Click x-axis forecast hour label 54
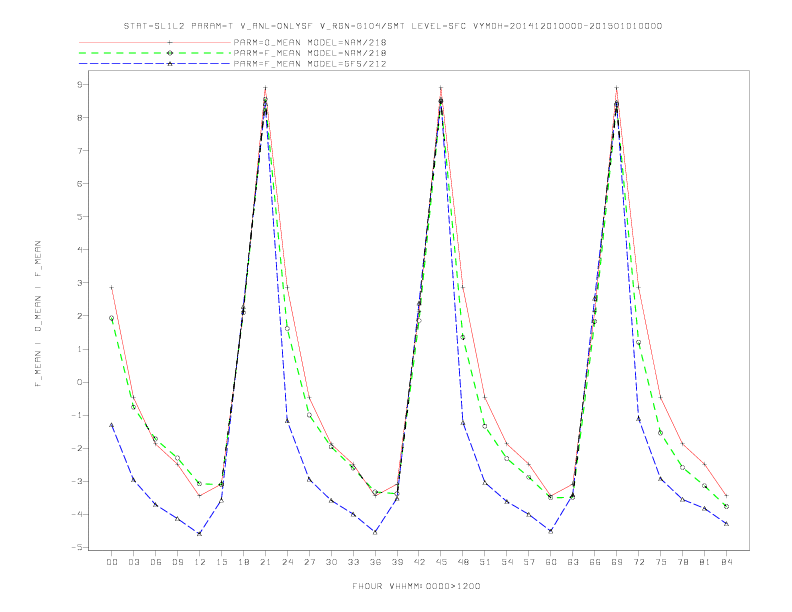 (x=507, y=562)
